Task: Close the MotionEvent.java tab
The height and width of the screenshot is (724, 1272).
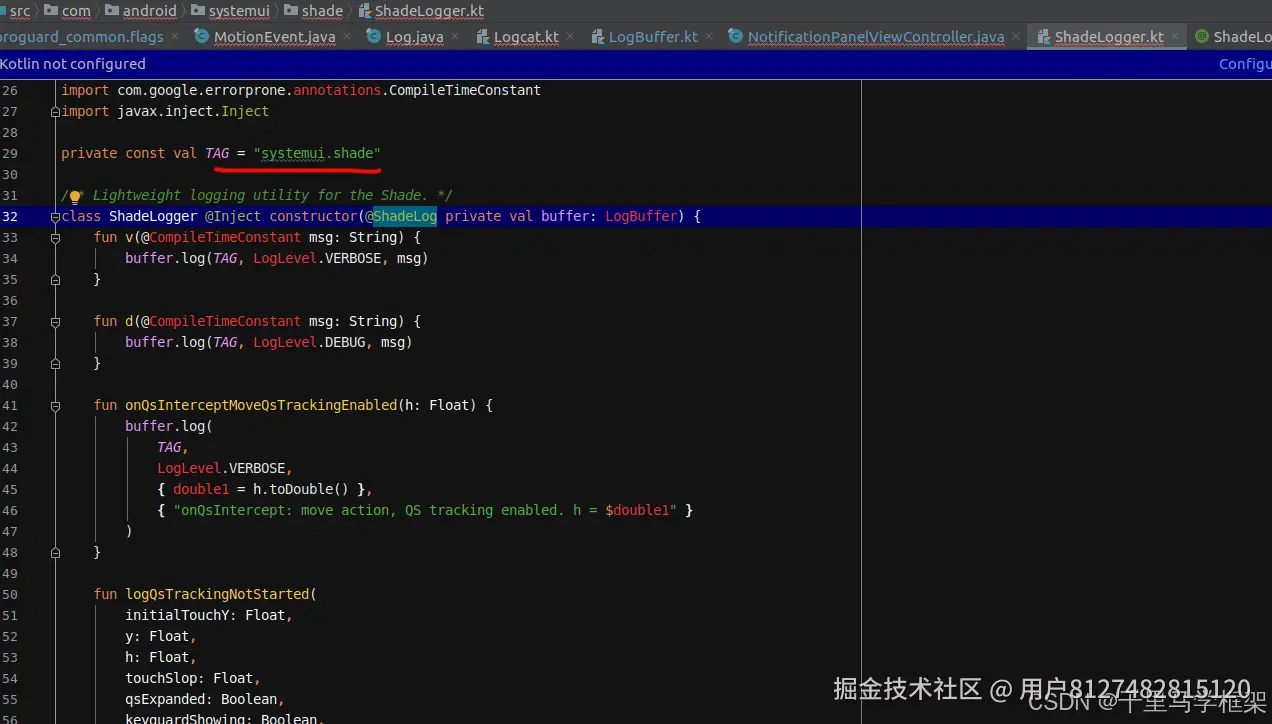Action: pos(346,37)
